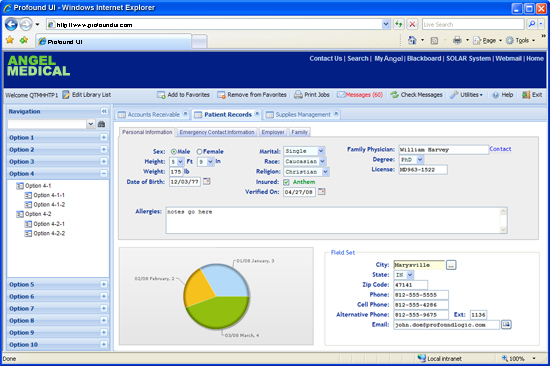Click Edit Library List icon
Screen dimensions: 550x366
click(x=66, y=95)
